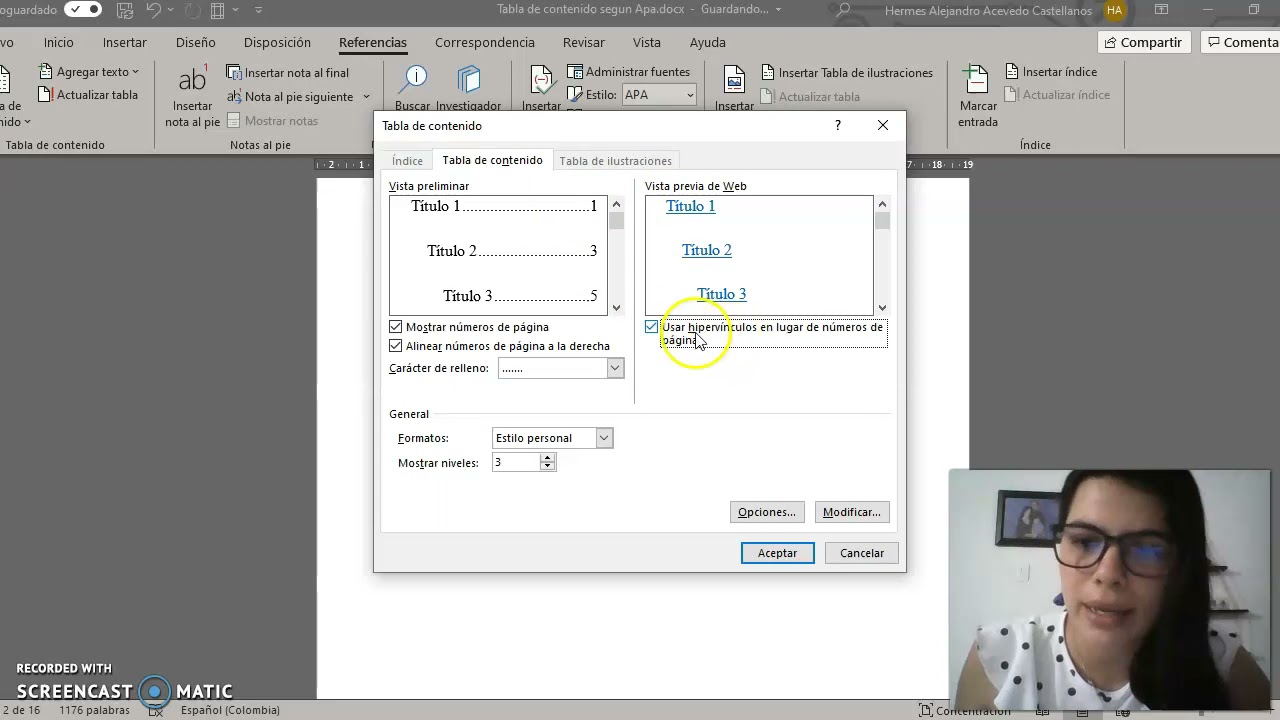The height and width of the screenshot is (720, 1280).
Task: Click the HA user account avatar
Action: tap(1114, 10)
